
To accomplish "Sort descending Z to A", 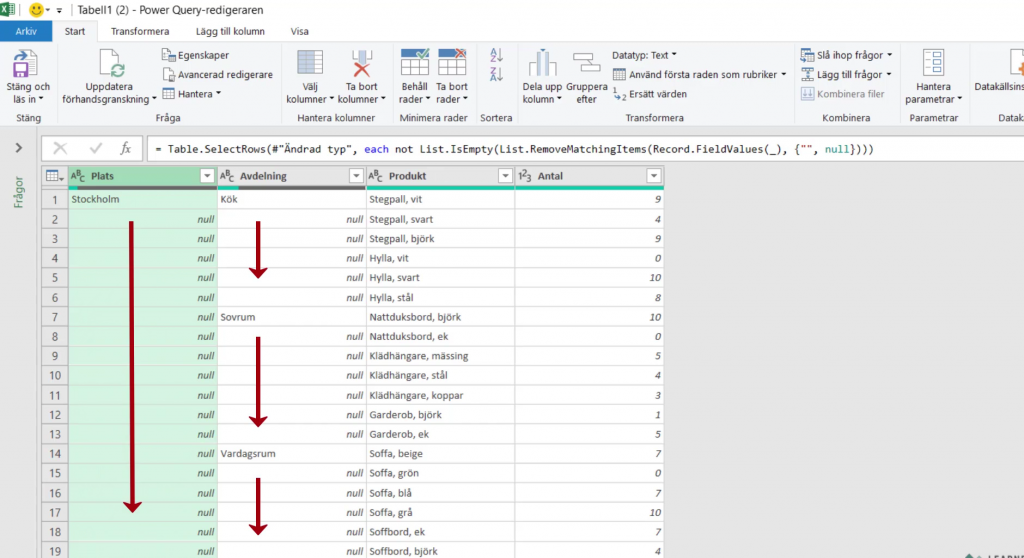I will tap(496, 74).
